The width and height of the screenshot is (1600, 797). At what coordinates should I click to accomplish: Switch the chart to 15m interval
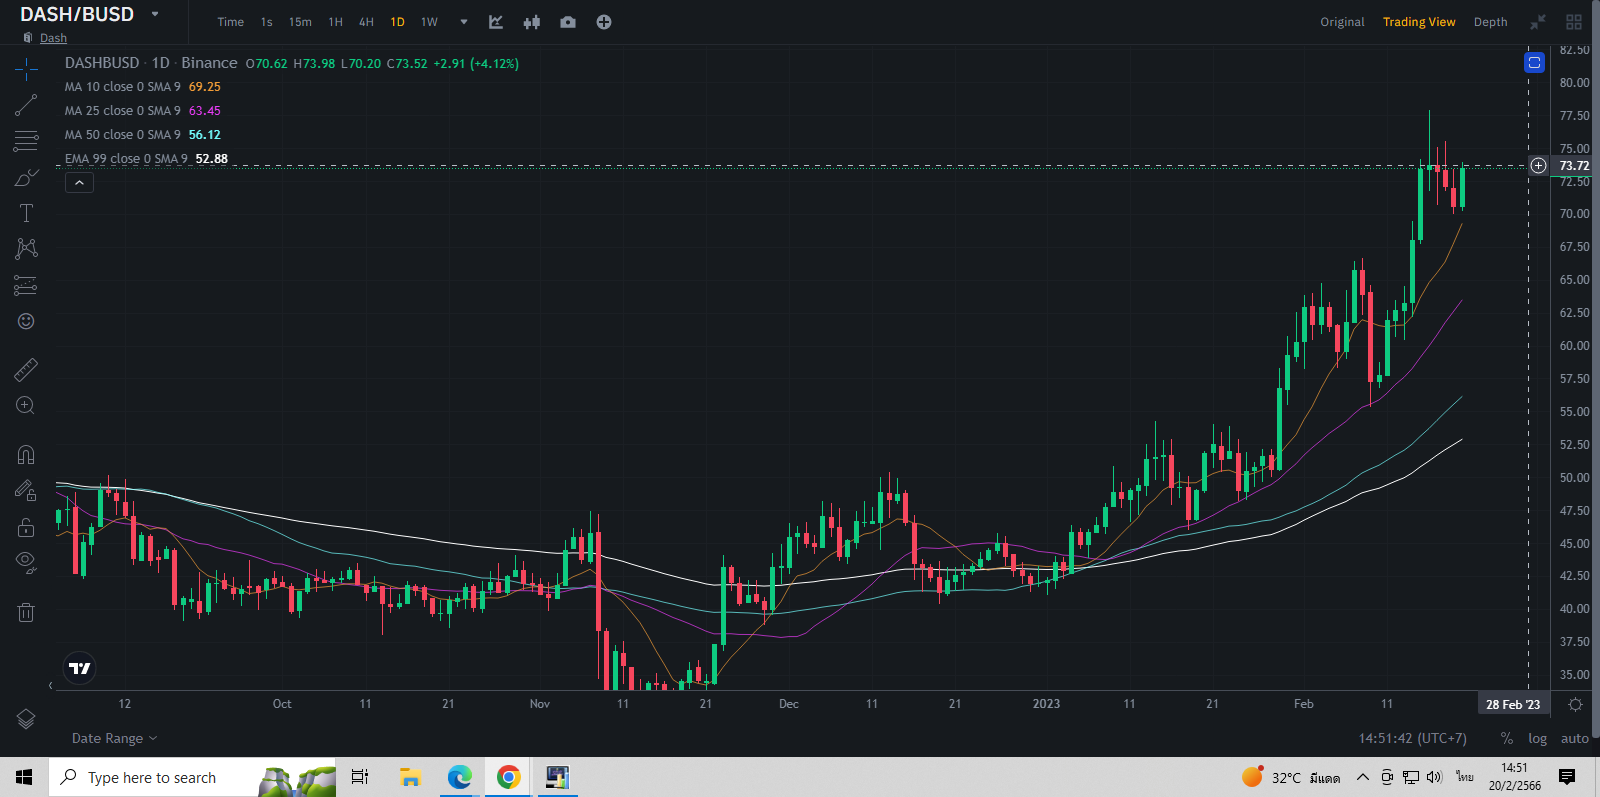[300, 22]
